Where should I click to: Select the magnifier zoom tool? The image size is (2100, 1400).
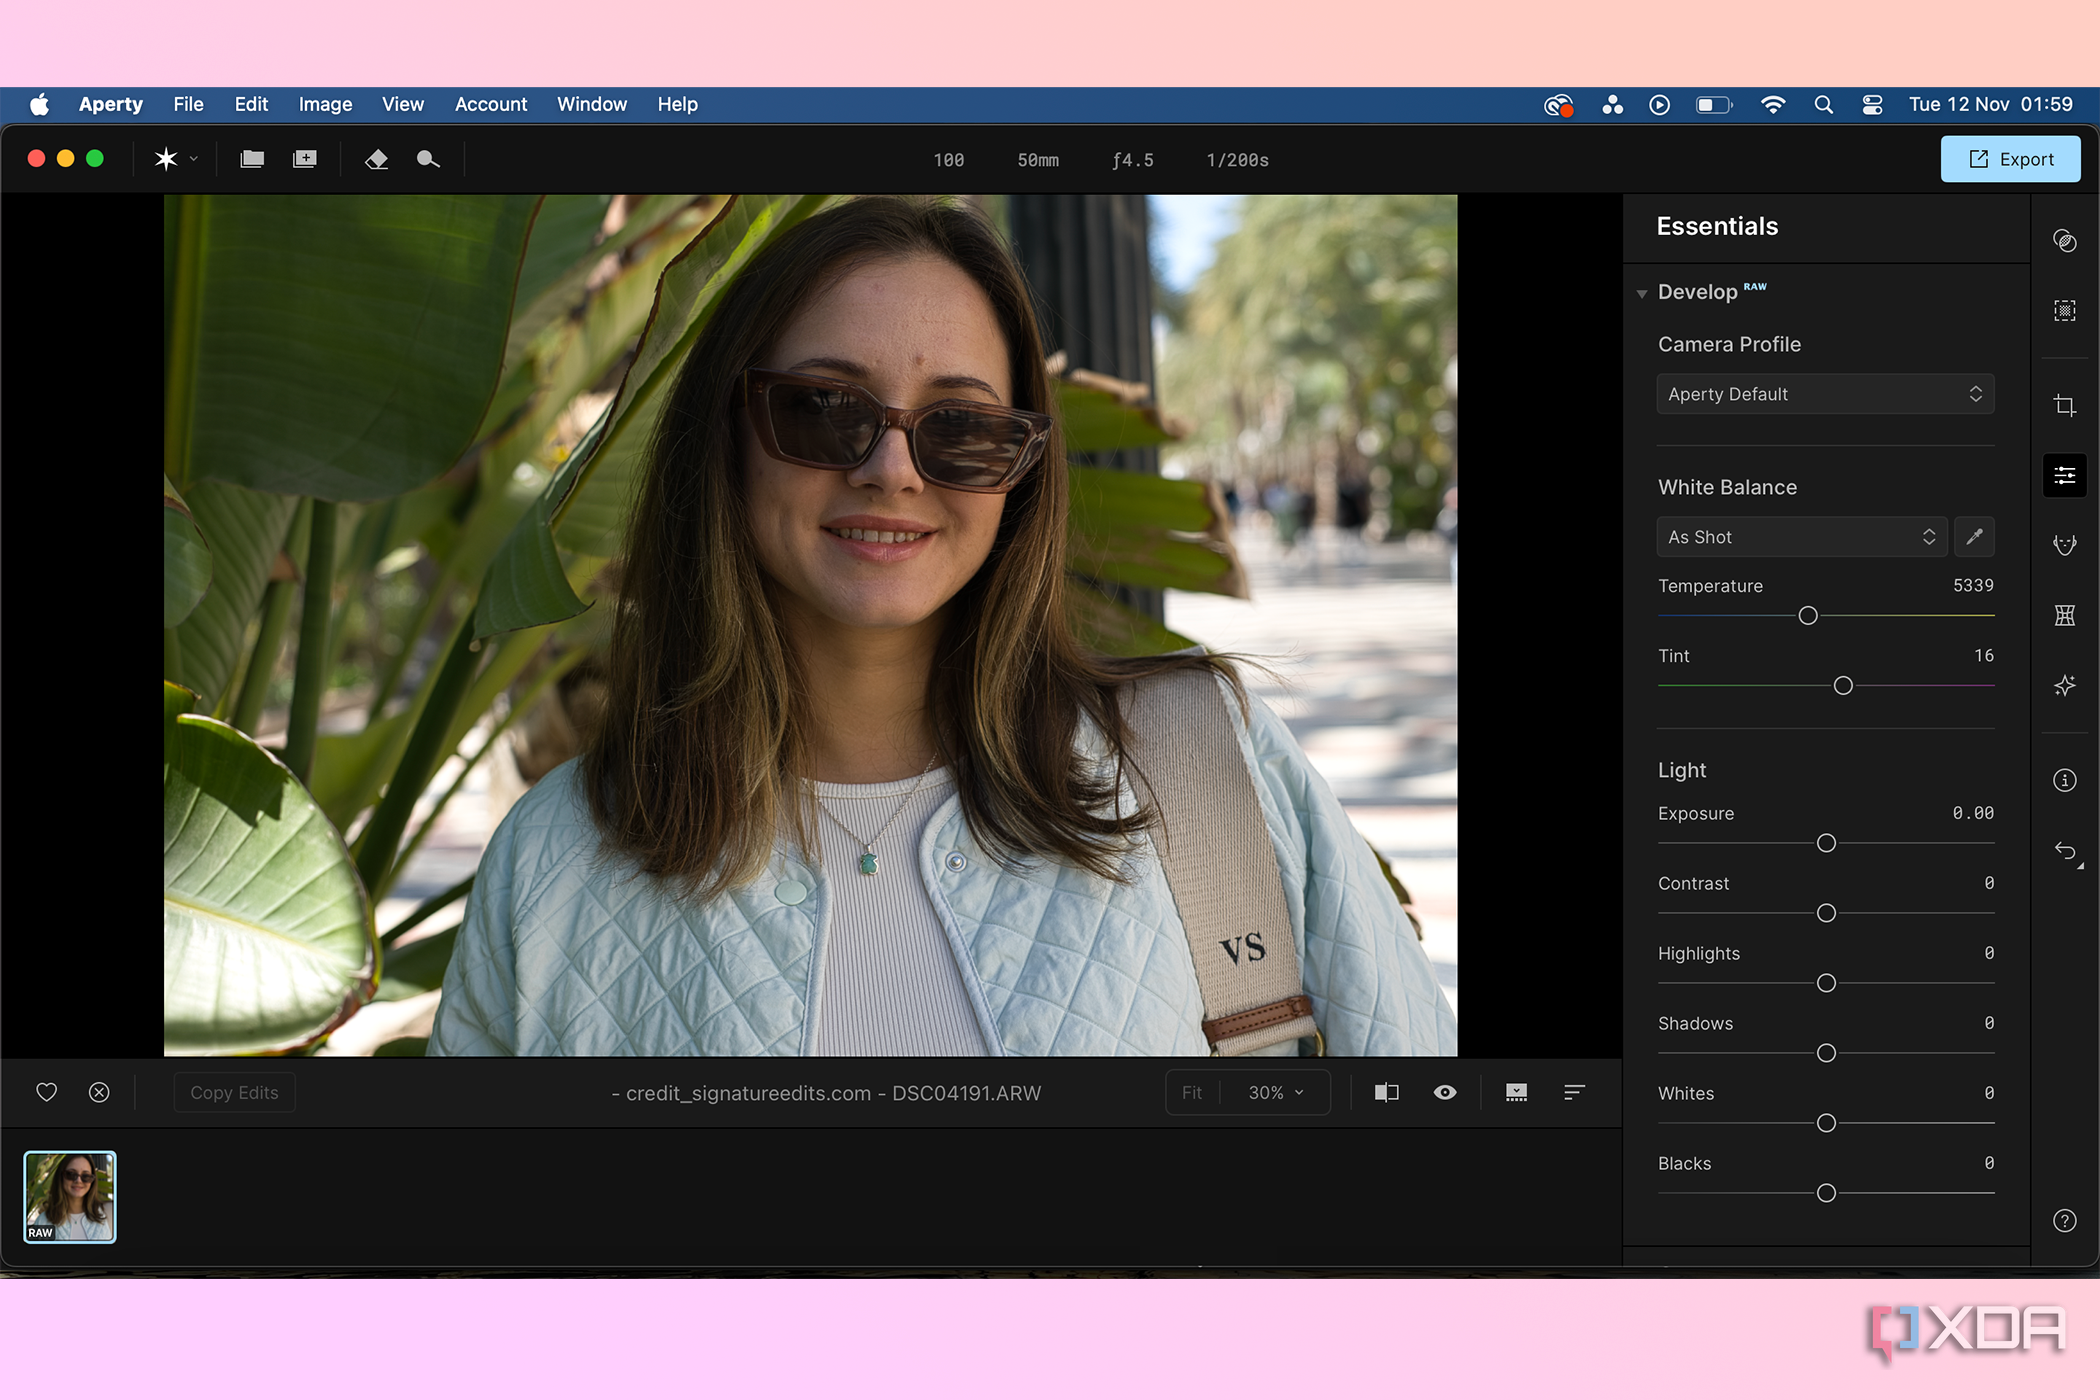coord(428,159)
